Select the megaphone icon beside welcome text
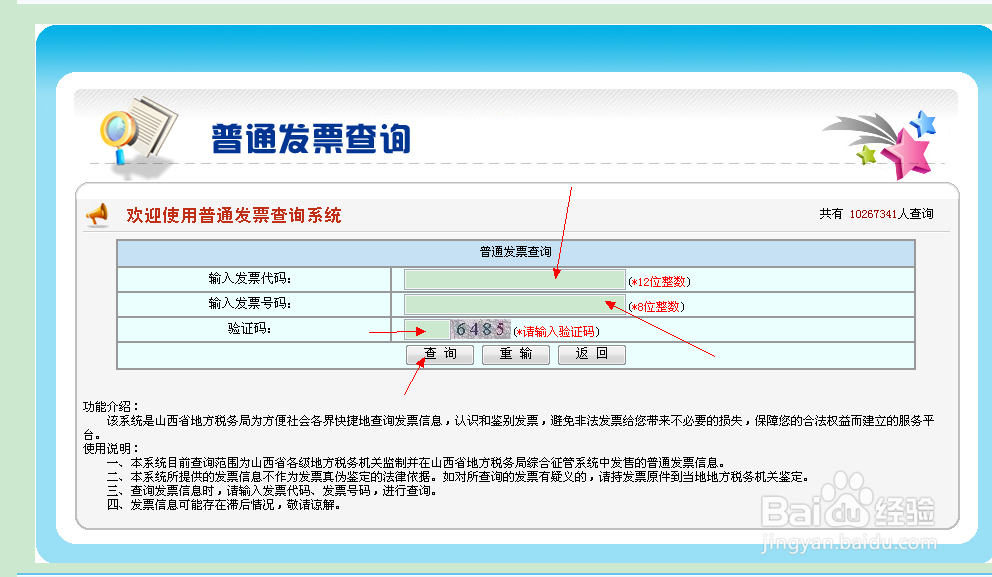Viewport: 992px width, 577px height. 97,213
